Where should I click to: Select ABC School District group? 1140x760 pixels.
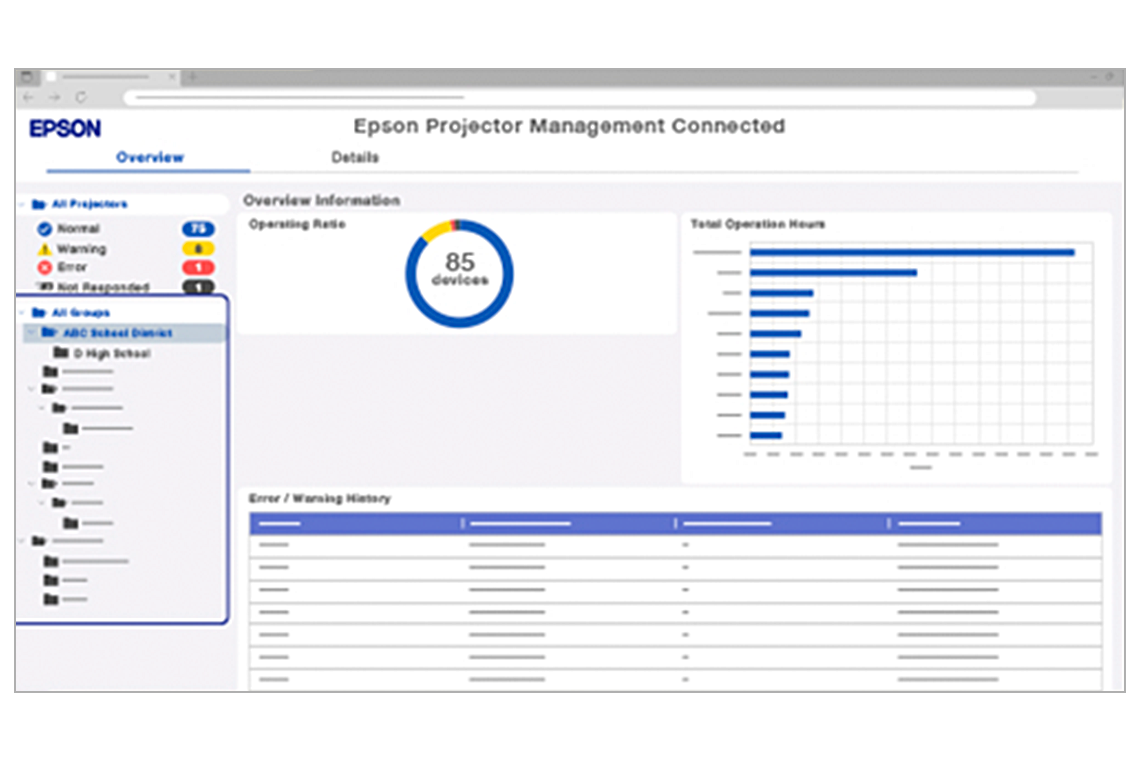pyautogui.click(x=118, y=333)
